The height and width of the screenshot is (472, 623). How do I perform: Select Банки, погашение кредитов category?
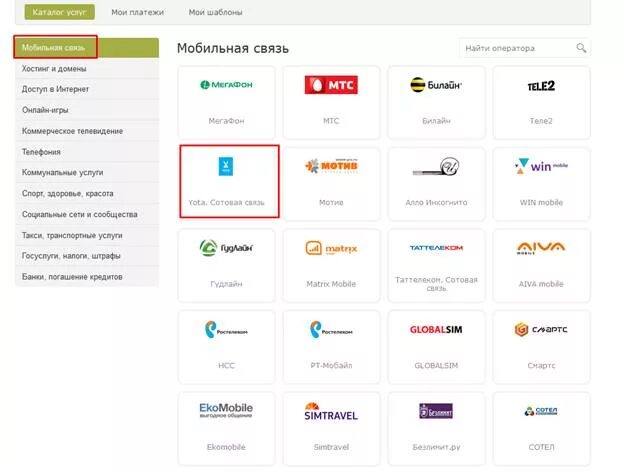[87, 277]
